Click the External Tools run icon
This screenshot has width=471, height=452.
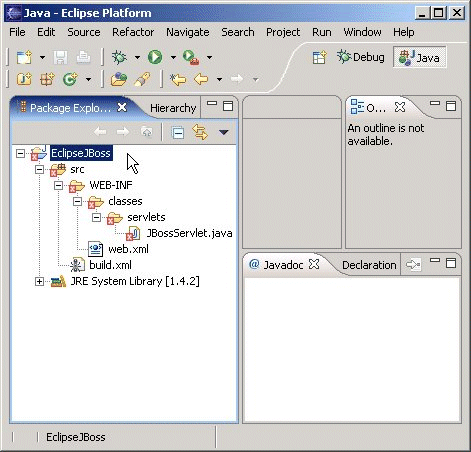(191, 57)
